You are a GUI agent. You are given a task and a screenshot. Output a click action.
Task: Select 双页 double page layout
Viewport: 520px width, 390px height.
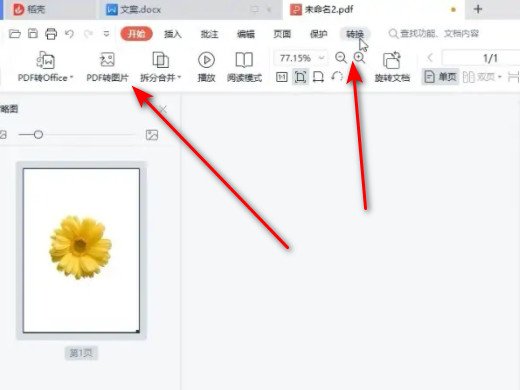(478, 77)
